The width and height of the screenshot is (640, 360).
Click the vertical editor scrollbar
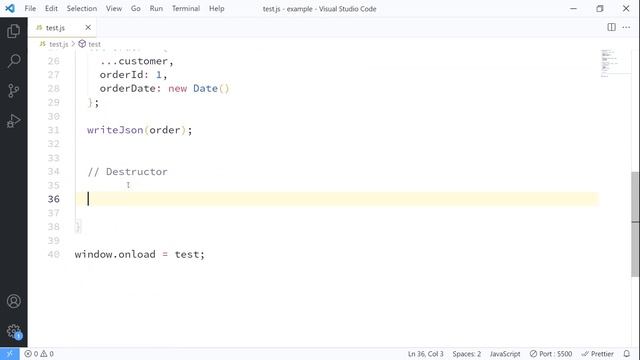click(x=635, y=224)
